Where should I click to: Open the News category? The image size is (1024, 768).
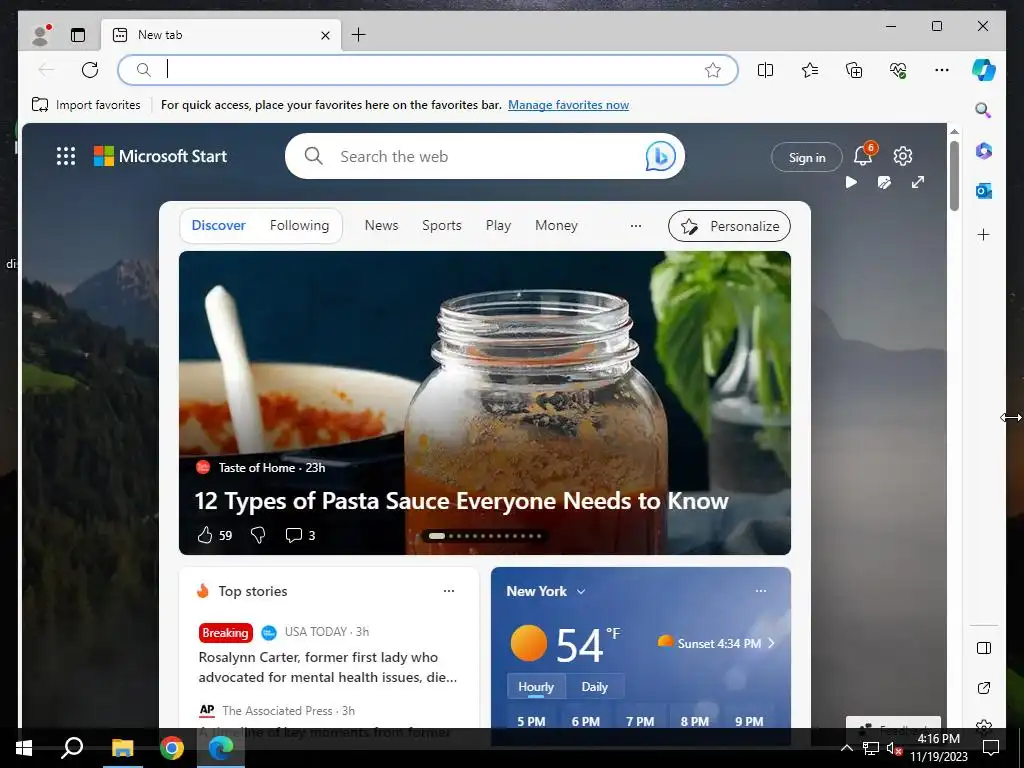(x=381, y=225)
